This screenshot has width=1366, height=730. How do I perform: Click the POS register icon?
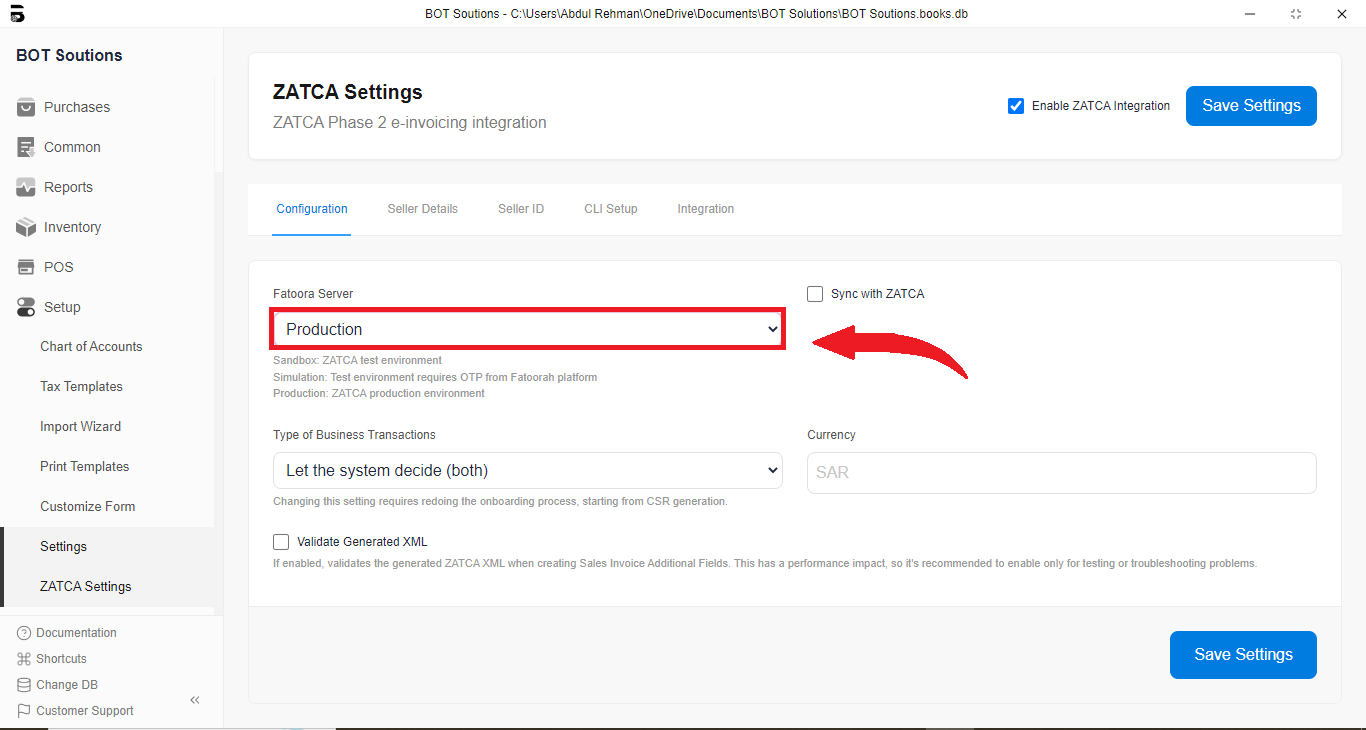tap(26, 267)
